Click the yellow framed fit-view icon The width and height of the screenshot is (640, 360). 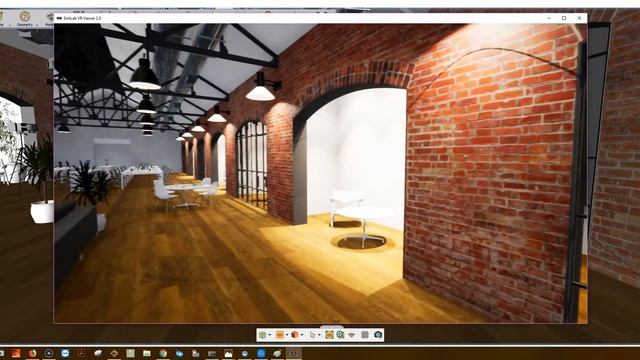329,335
